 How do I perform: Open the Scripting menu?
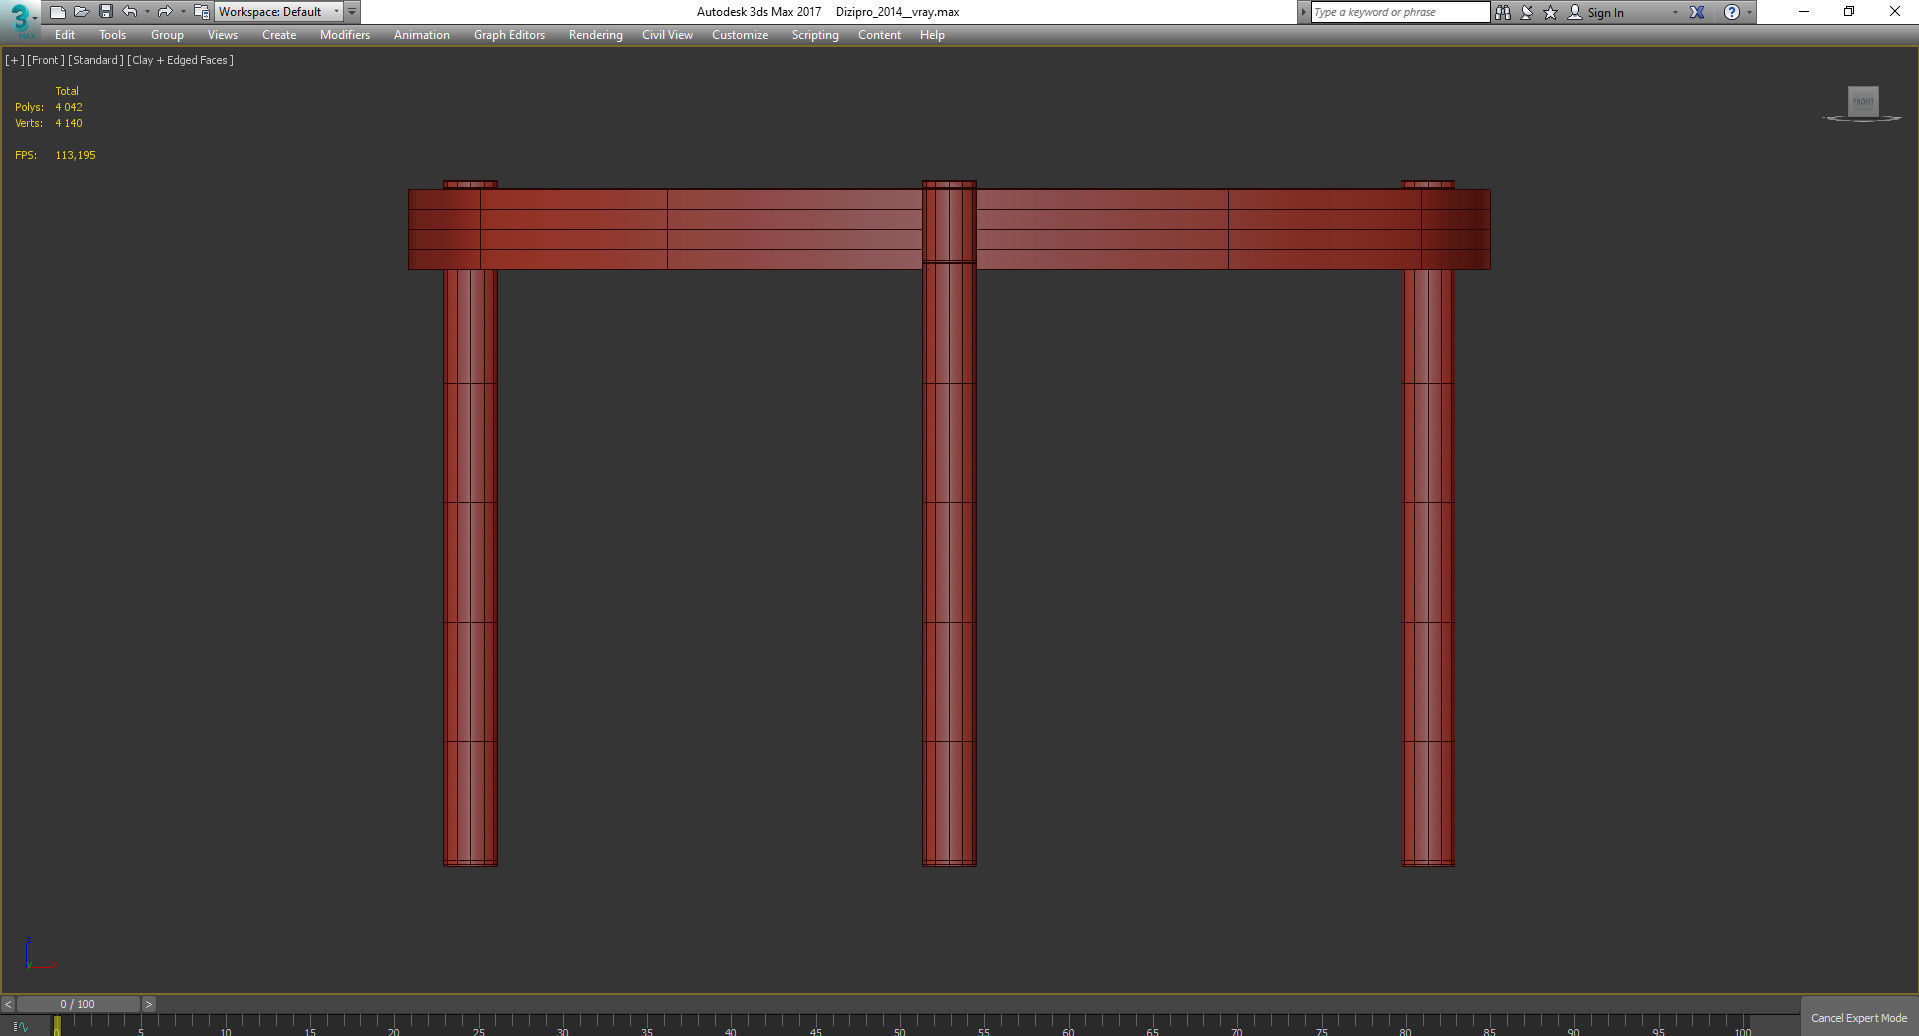click(815, 35)
